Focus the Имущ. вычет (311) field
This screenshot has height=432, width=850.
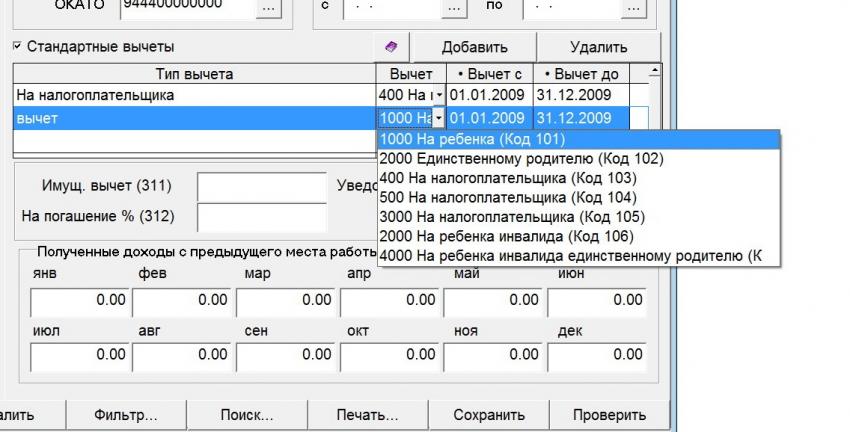(x=262, y=187)
